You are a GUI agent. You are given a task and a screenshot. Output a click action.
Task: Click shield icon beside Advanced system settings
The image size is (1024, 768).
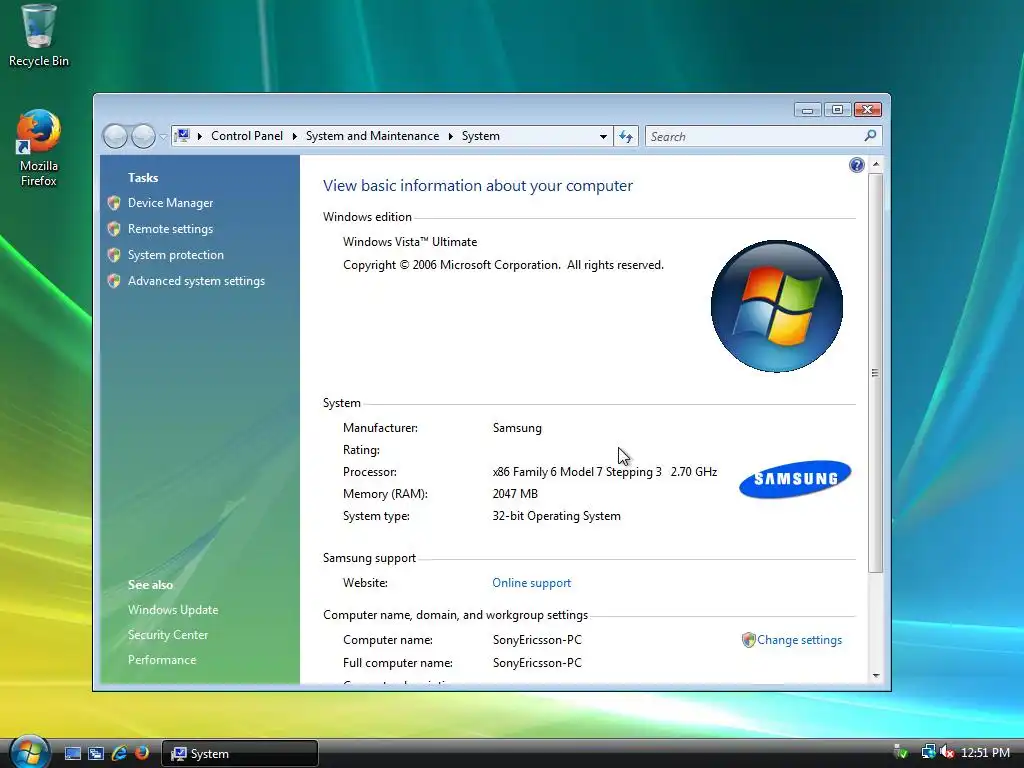(x=114, y=281)
